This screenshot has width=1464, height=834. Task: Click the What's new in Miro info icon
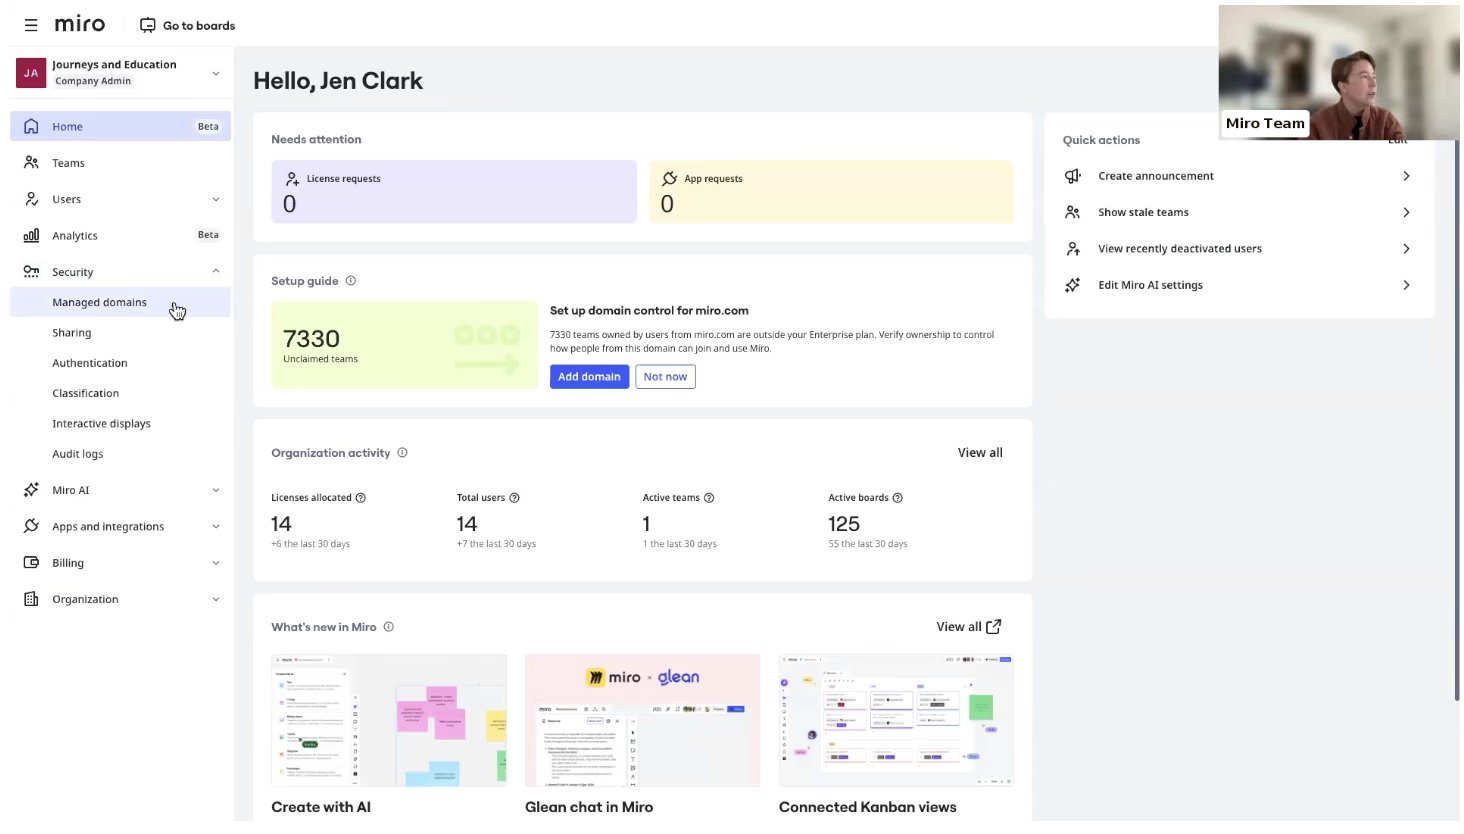tap(389, 627)
